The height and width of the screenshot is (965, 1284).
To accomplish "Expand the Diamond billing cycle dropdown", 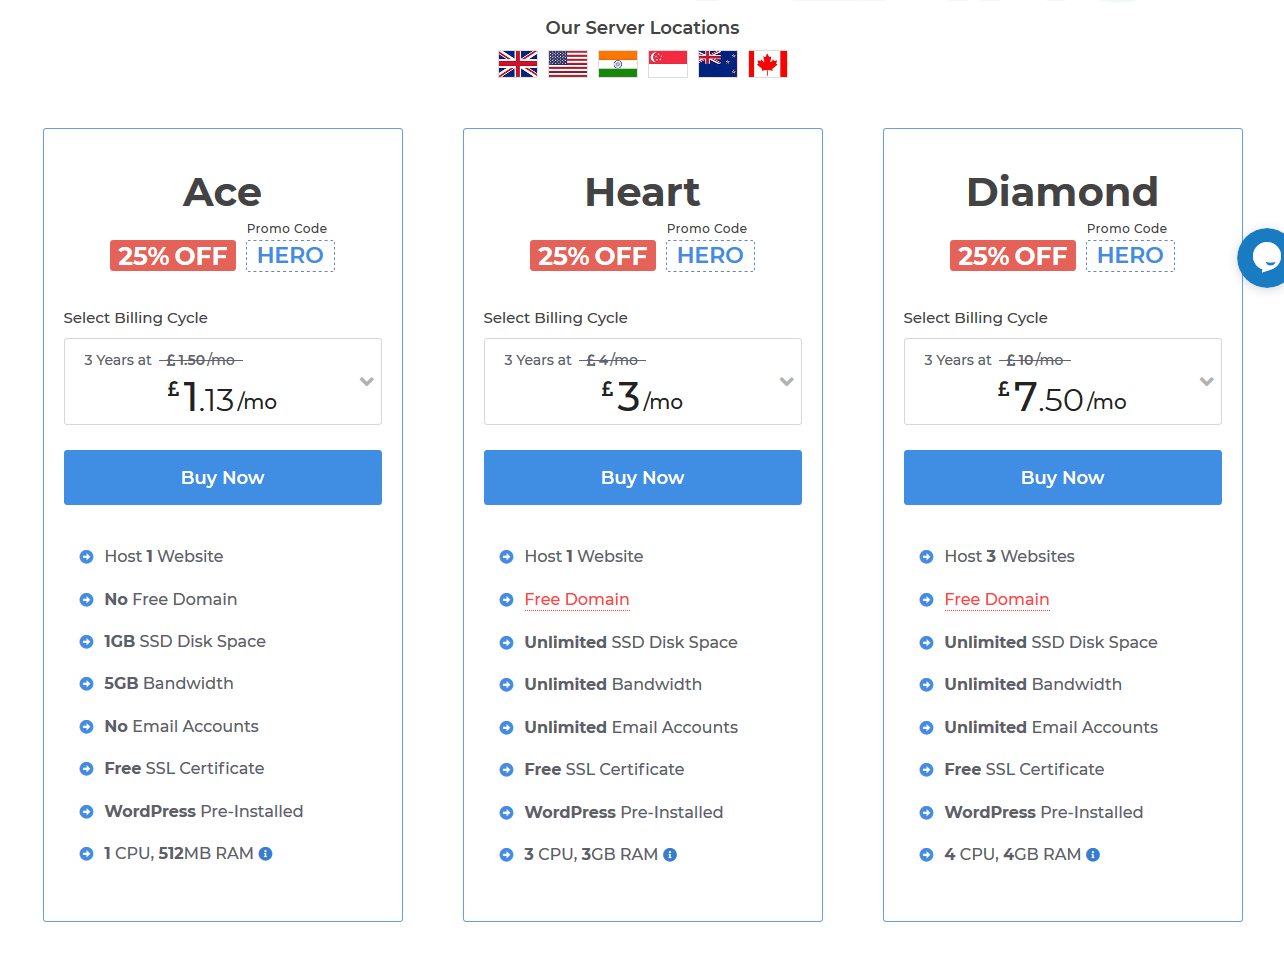I will click(1207, 381).
